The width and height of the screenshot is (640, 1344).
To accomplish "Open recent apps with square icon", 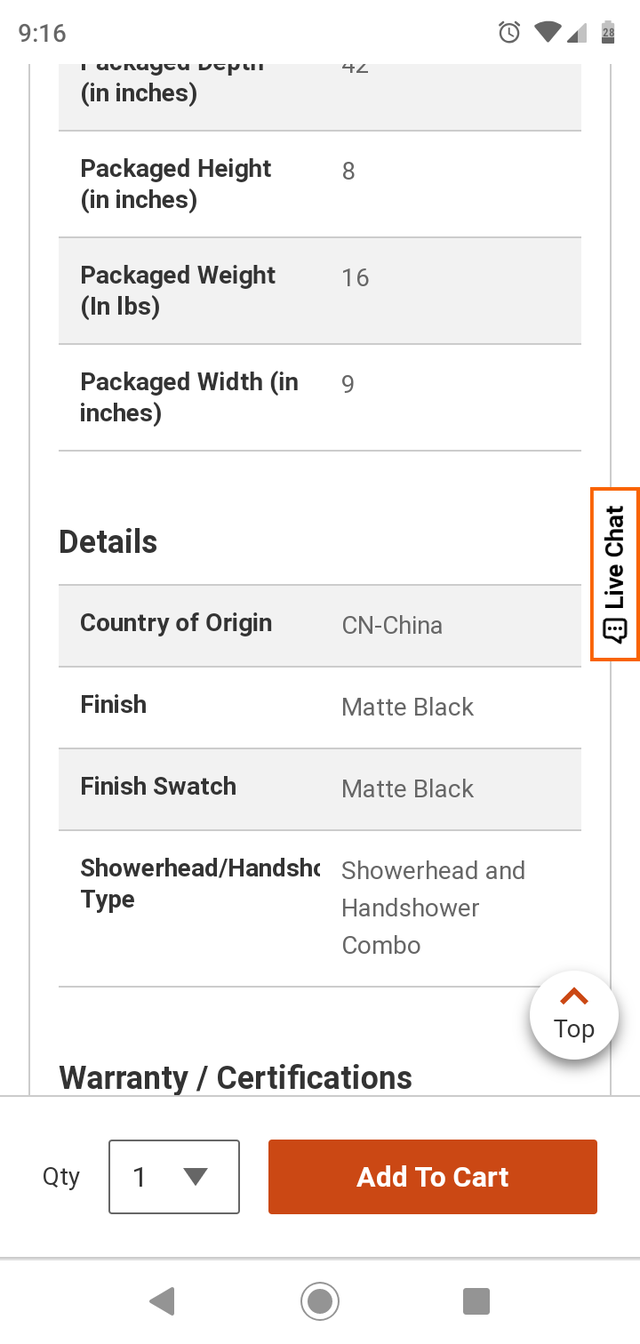I will [x=476, y=1301].
